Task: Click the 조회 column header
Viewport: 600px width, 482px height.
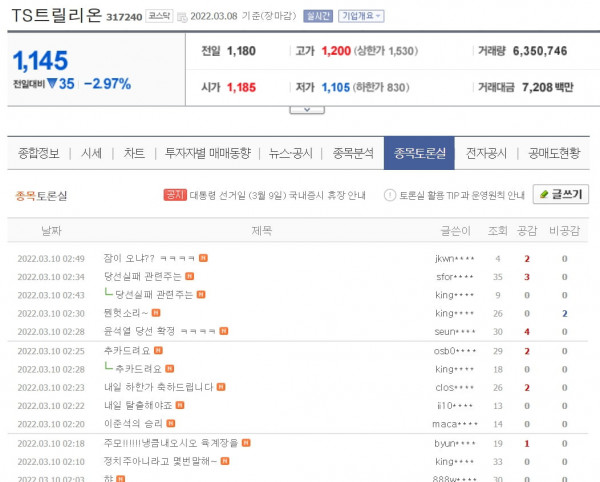Action: coord(497,231)
